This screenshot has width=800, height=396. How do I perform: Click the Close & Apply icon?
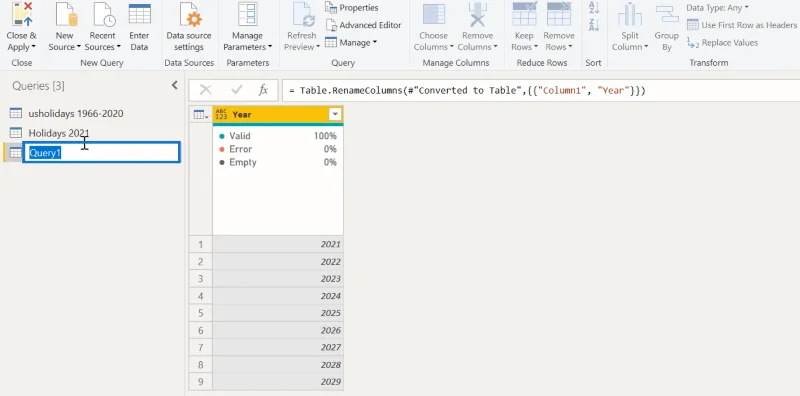pos(21,14)
